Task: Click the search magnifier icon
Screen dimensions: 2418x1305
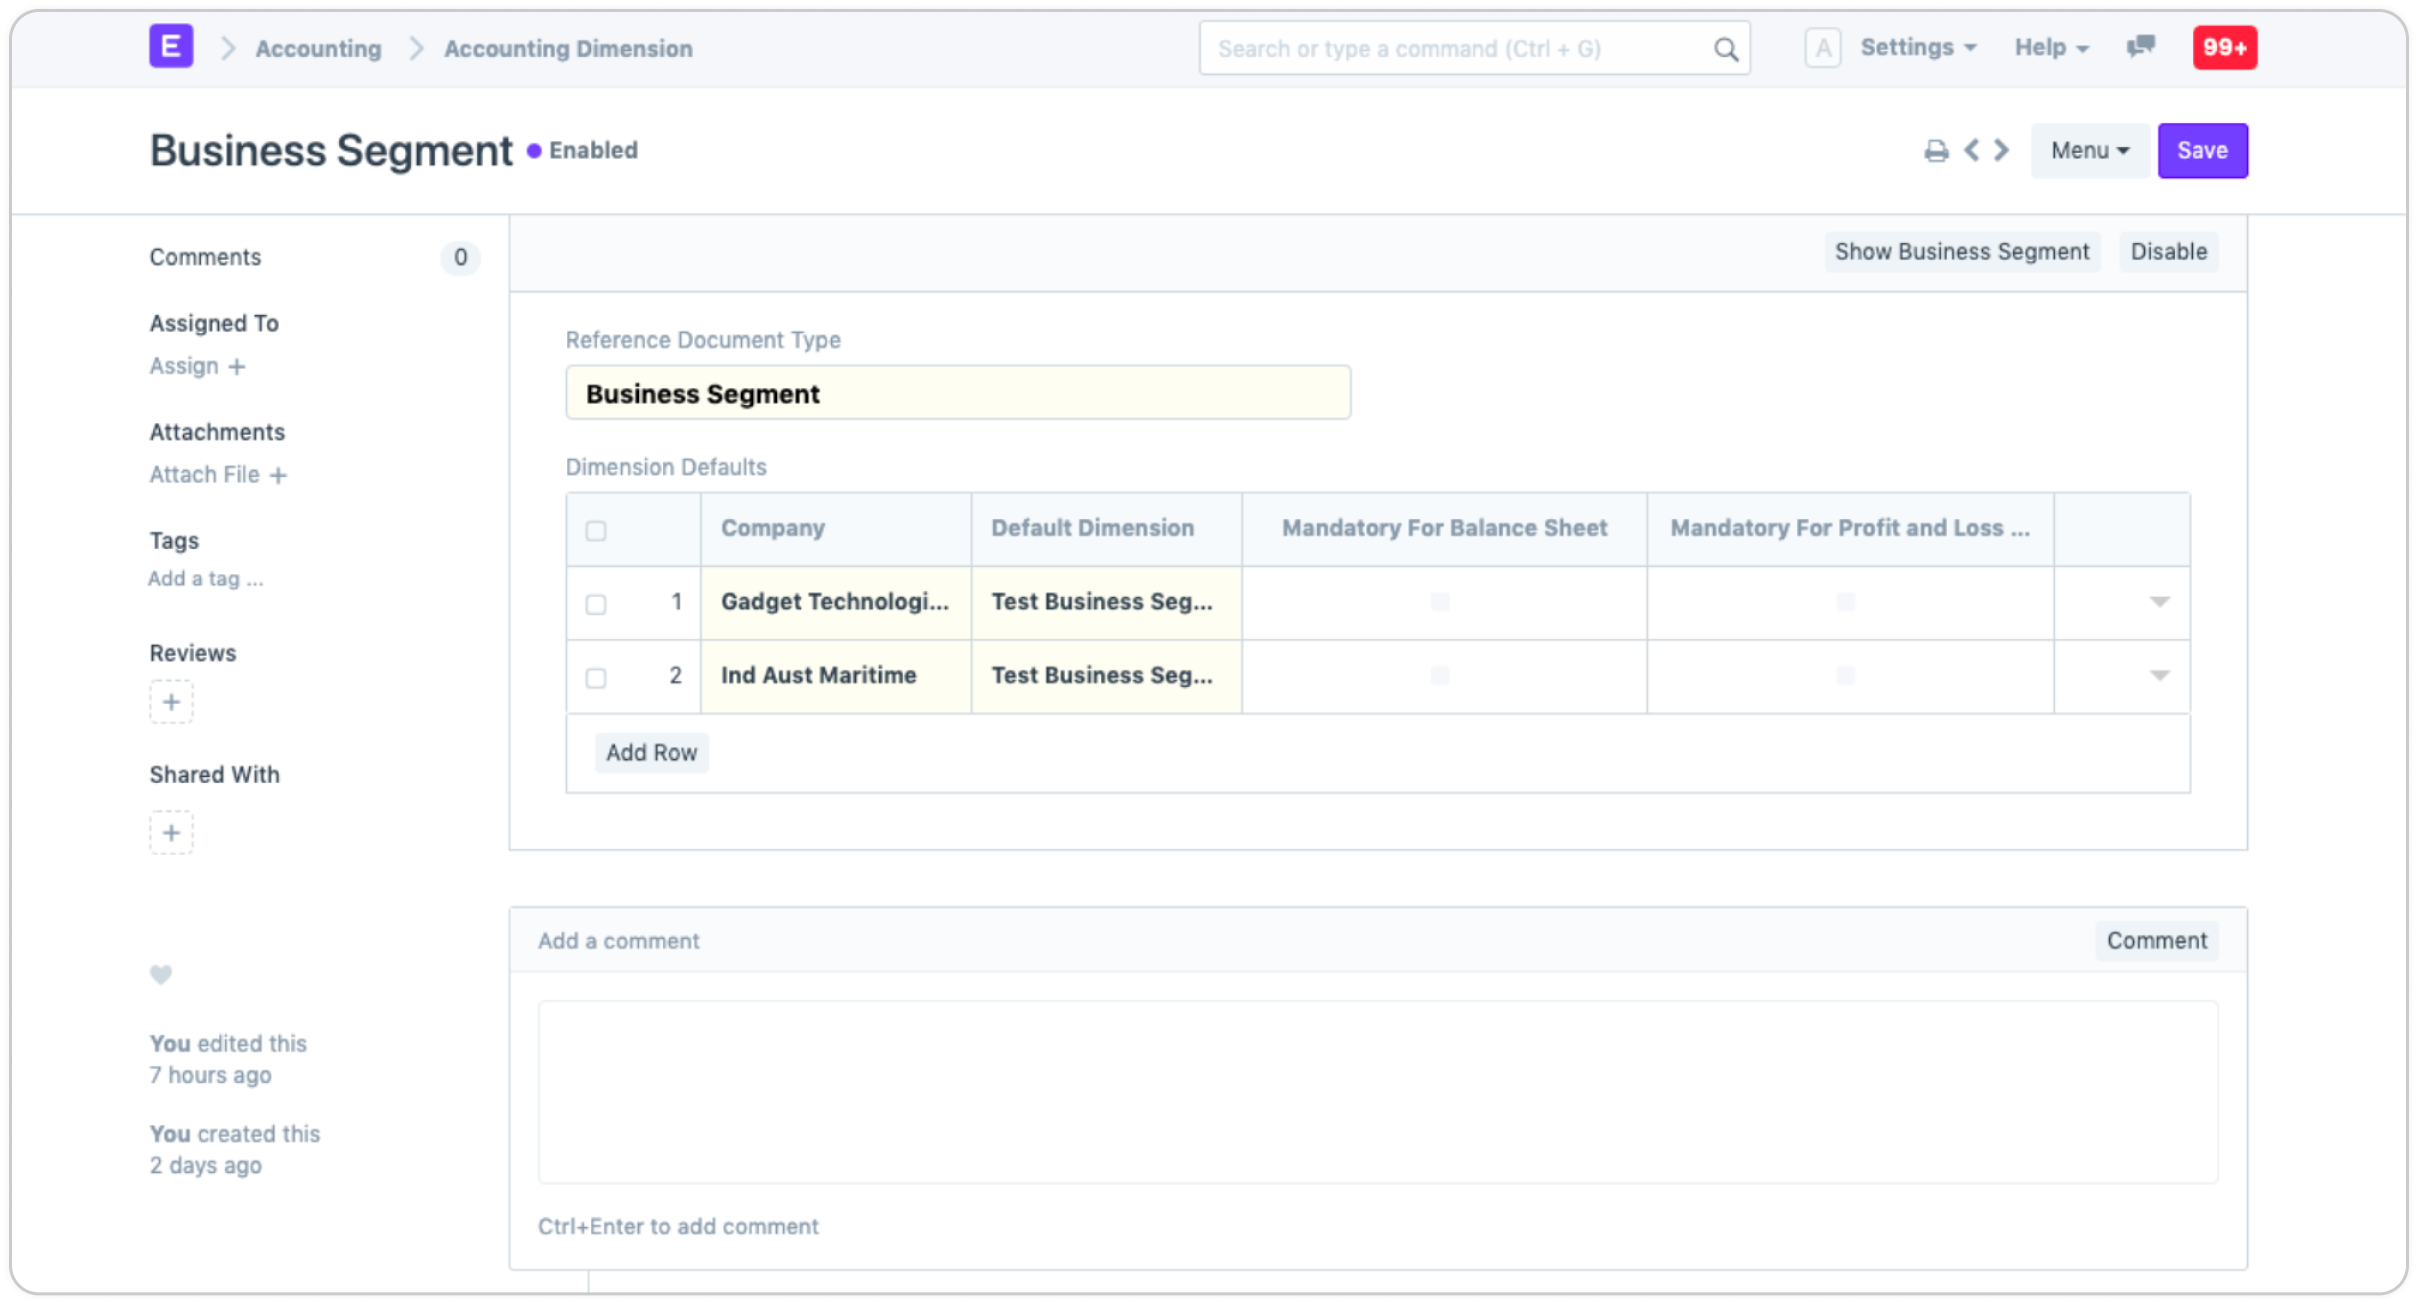Action: click(x=1725, y=49)
